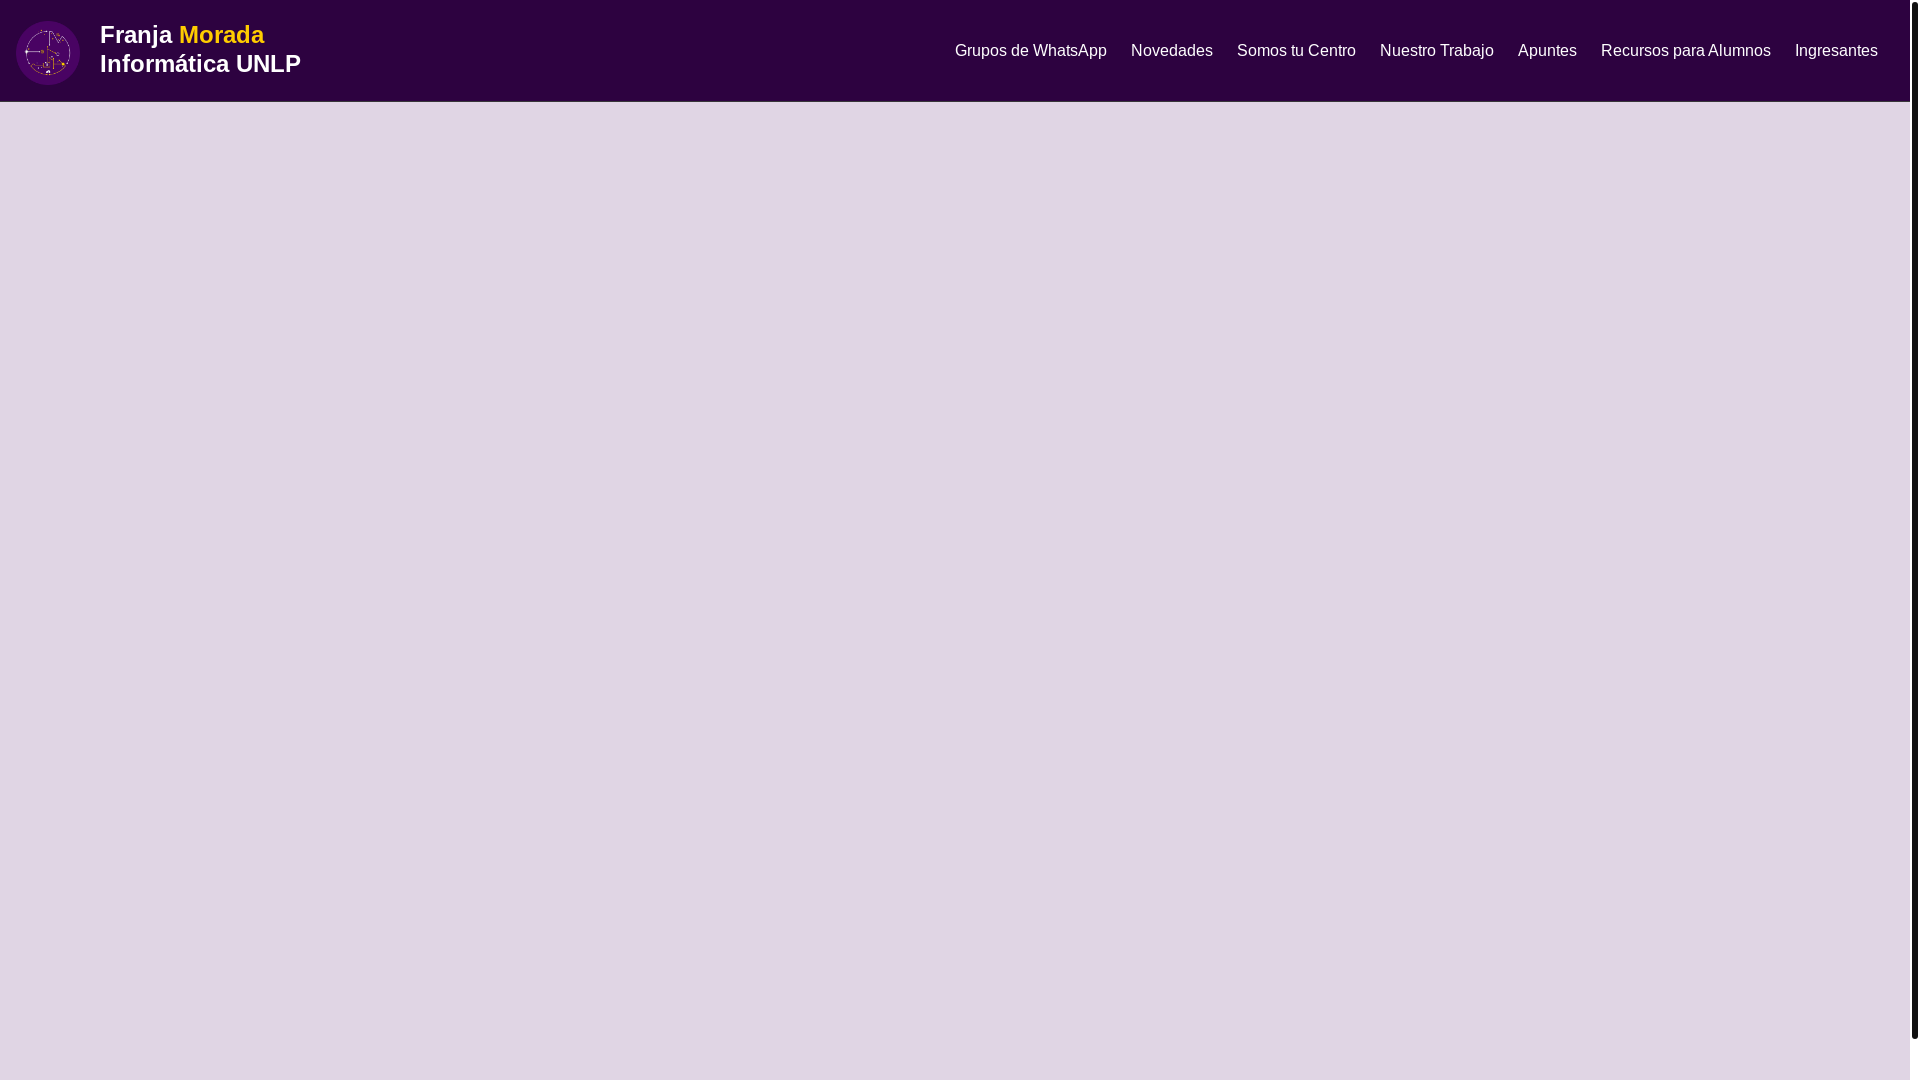Open the Franja Morada Informática UNLP home link
This screenshot has width=1920, height=1080.
click(200, 49)
